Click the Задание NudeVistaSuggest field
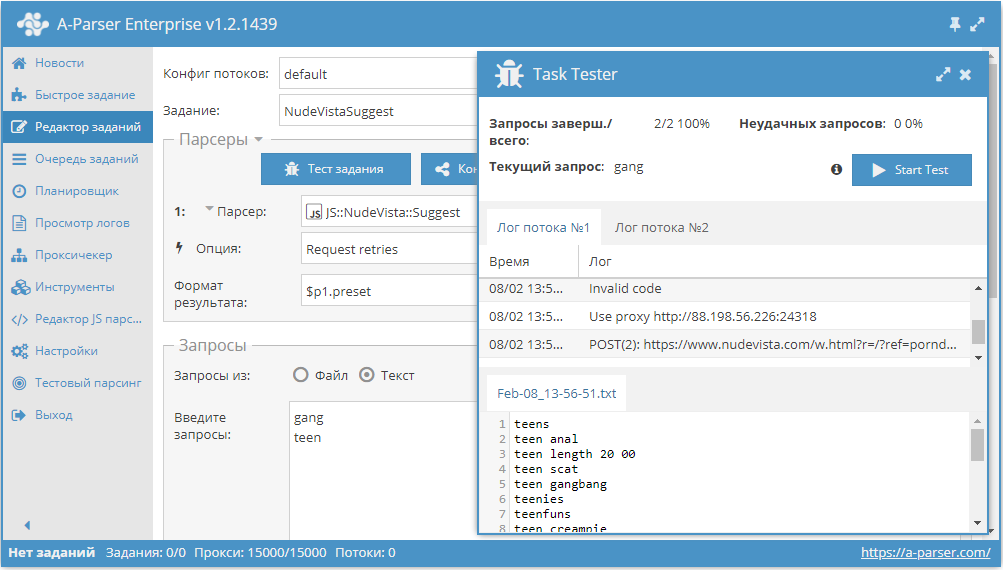The height and width of the screenshot is (570, 1003). coord(378,111)
